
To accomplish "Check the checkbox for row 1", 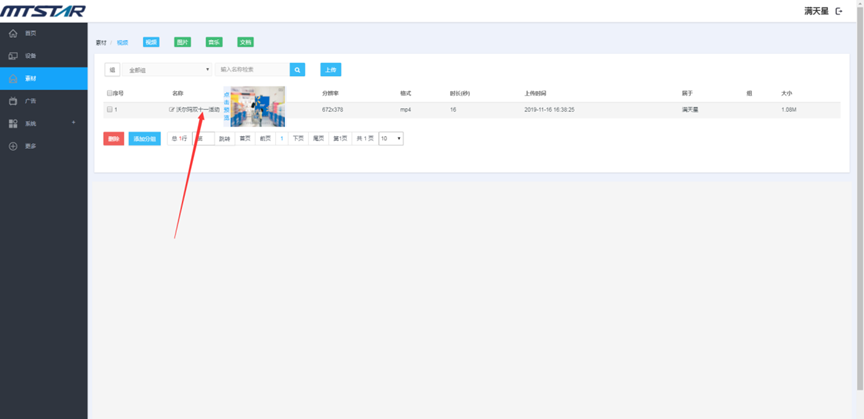I will [110, 109].
